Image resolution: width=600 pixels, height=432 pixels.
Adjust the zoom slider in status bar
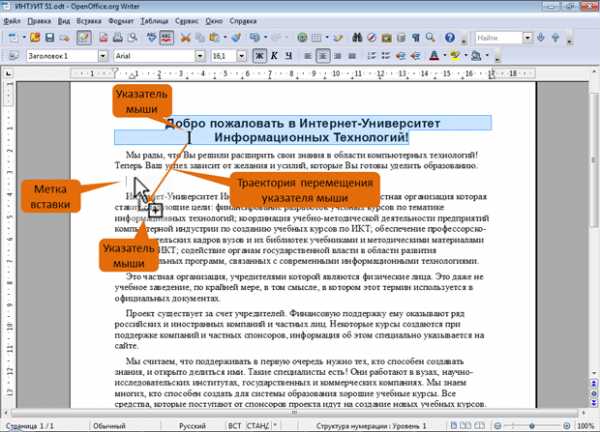coord(532,425)
